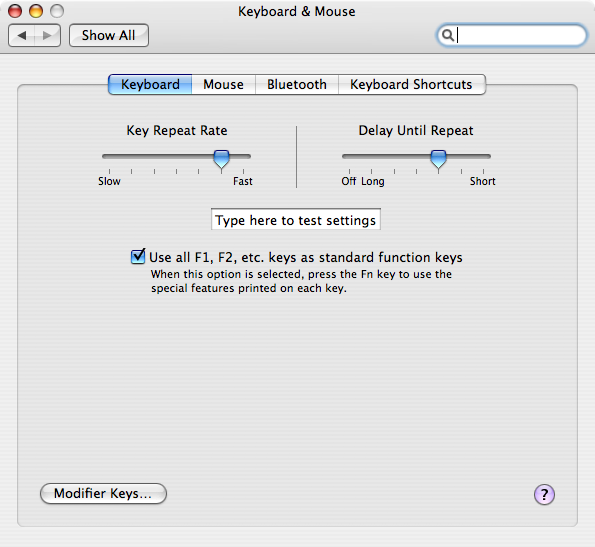Open the Modifier Keys dialog

[103, 494]
